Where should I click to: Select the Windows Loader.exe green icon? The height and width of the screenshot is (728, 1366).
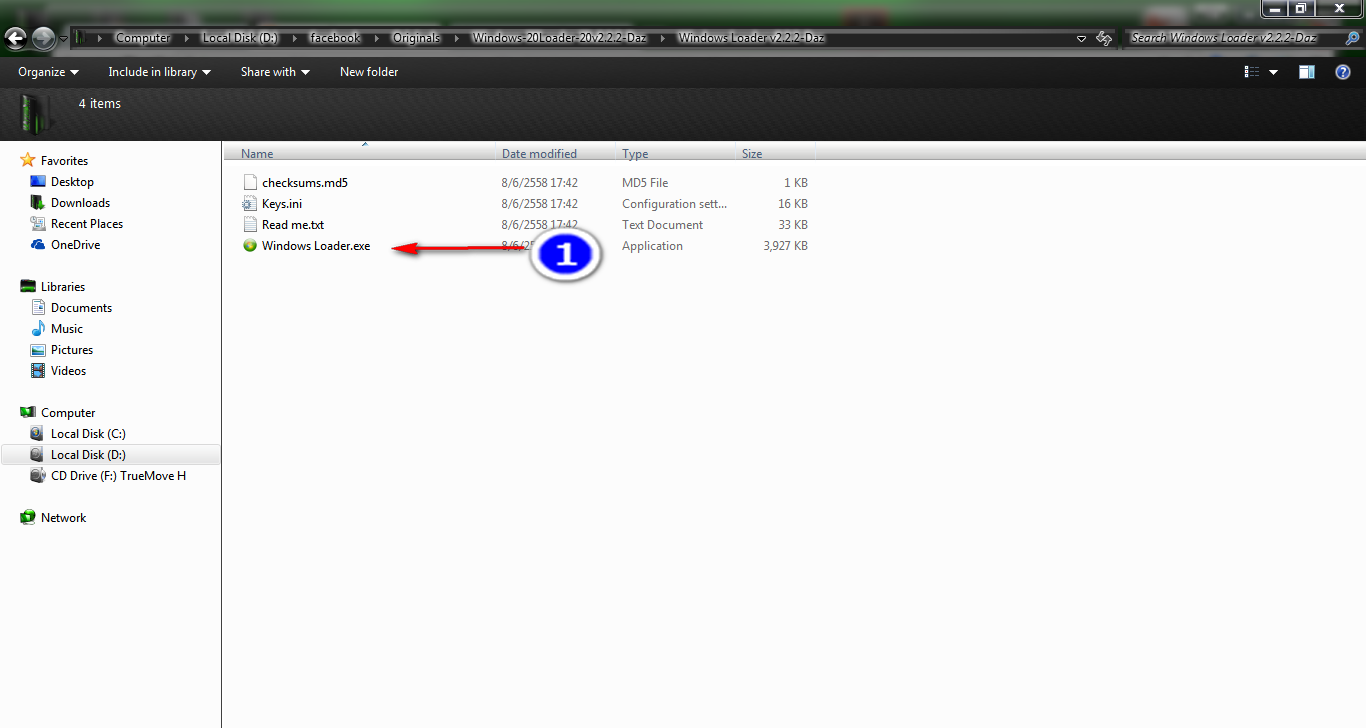tap(250, 246)
